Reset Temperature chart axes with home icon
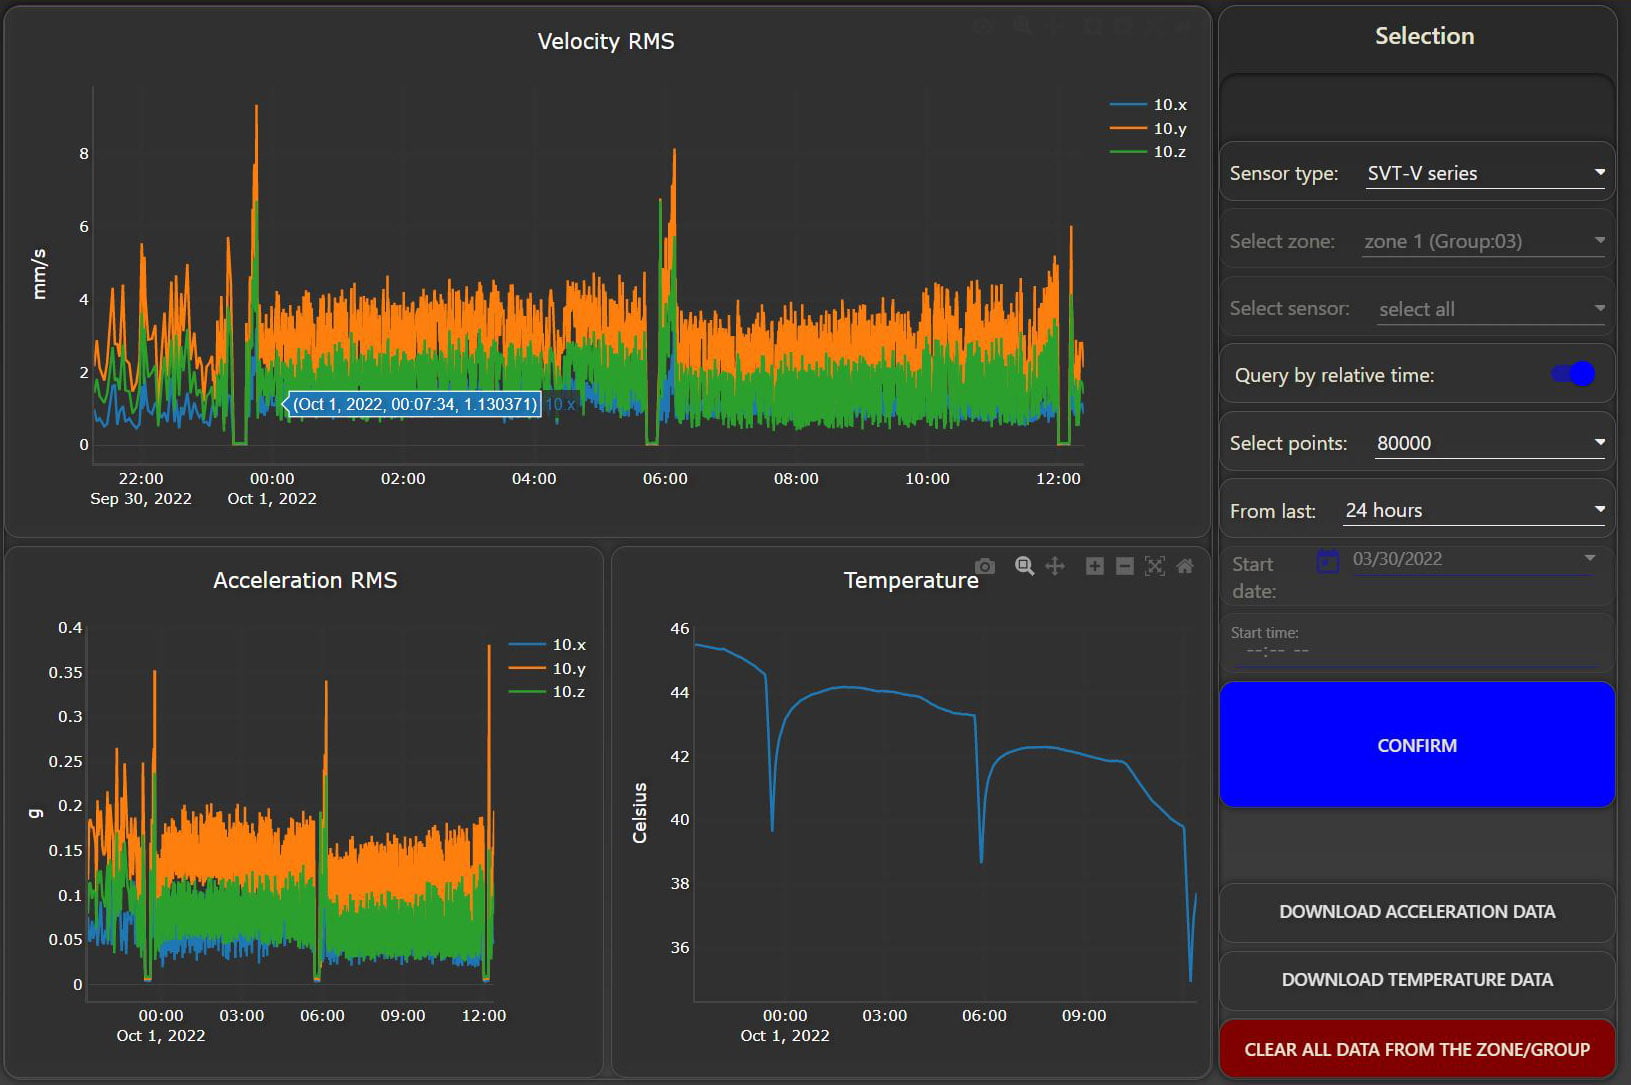 [1185, 566]
